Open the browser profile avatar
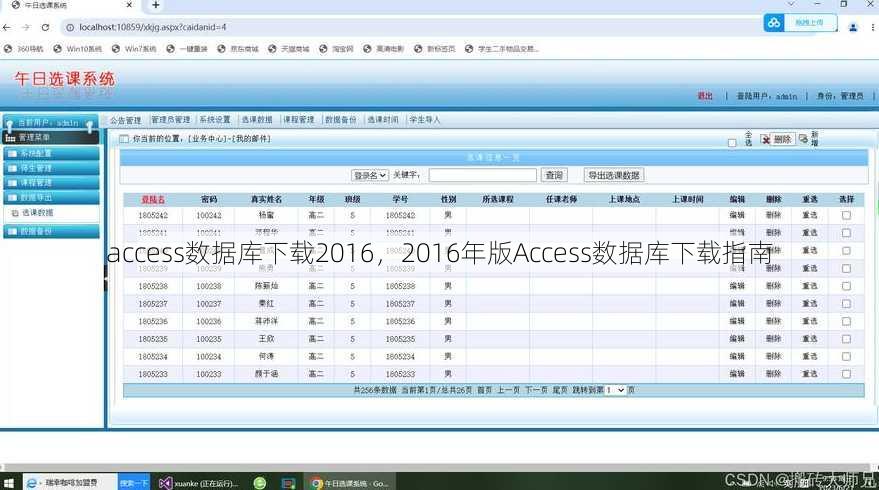The image size is (879, 490). pyautogui.click(x=853, y=27)
